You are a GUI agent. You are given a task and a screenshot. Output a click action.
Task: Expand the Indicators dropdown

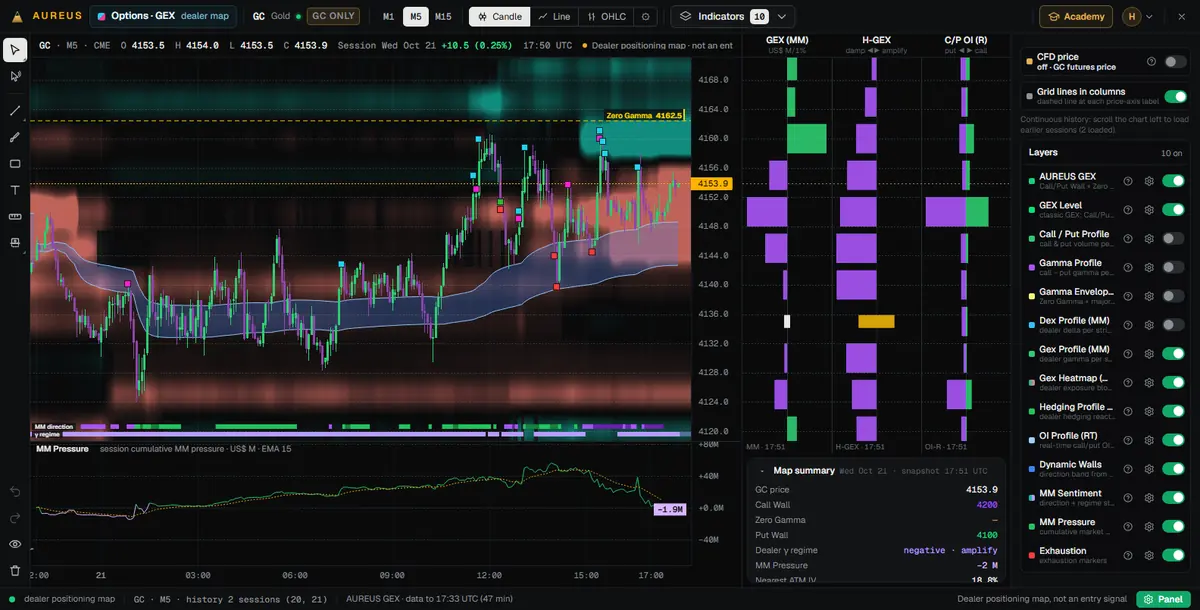(733, 17)
